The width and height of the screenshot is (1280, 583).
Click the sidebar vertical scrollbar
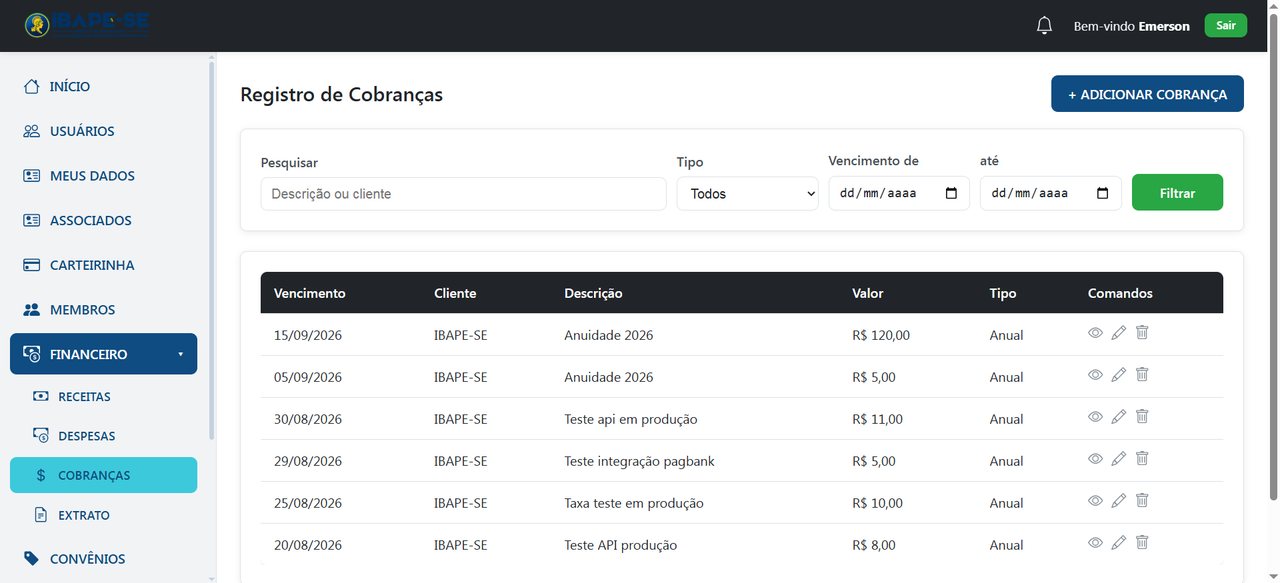coord(211,250)
